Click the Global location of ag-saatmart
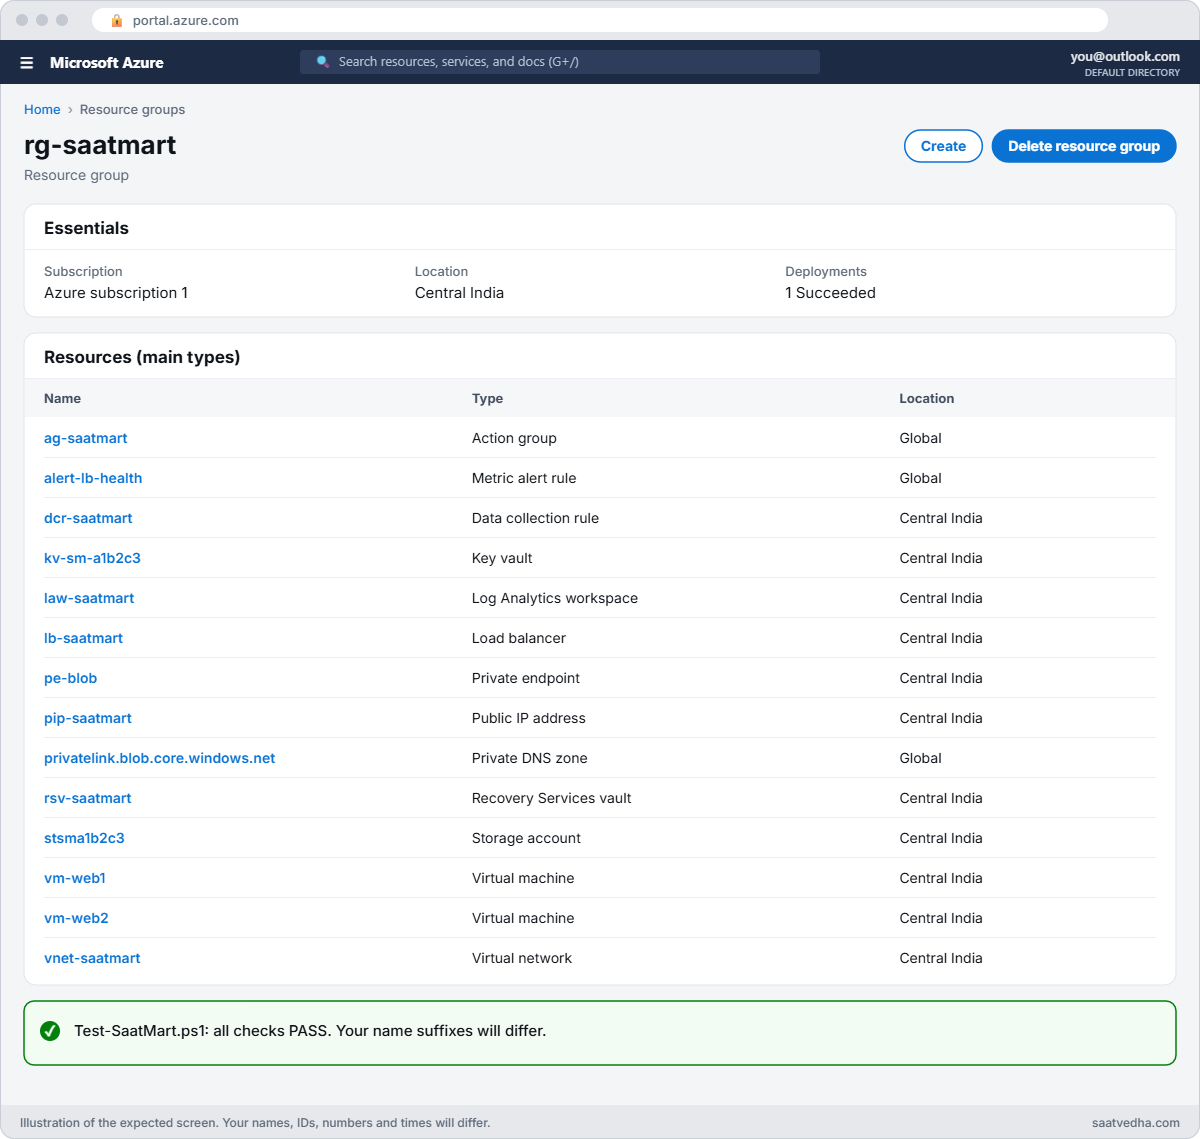1200x1139 pixels. [x=920, y=438]
